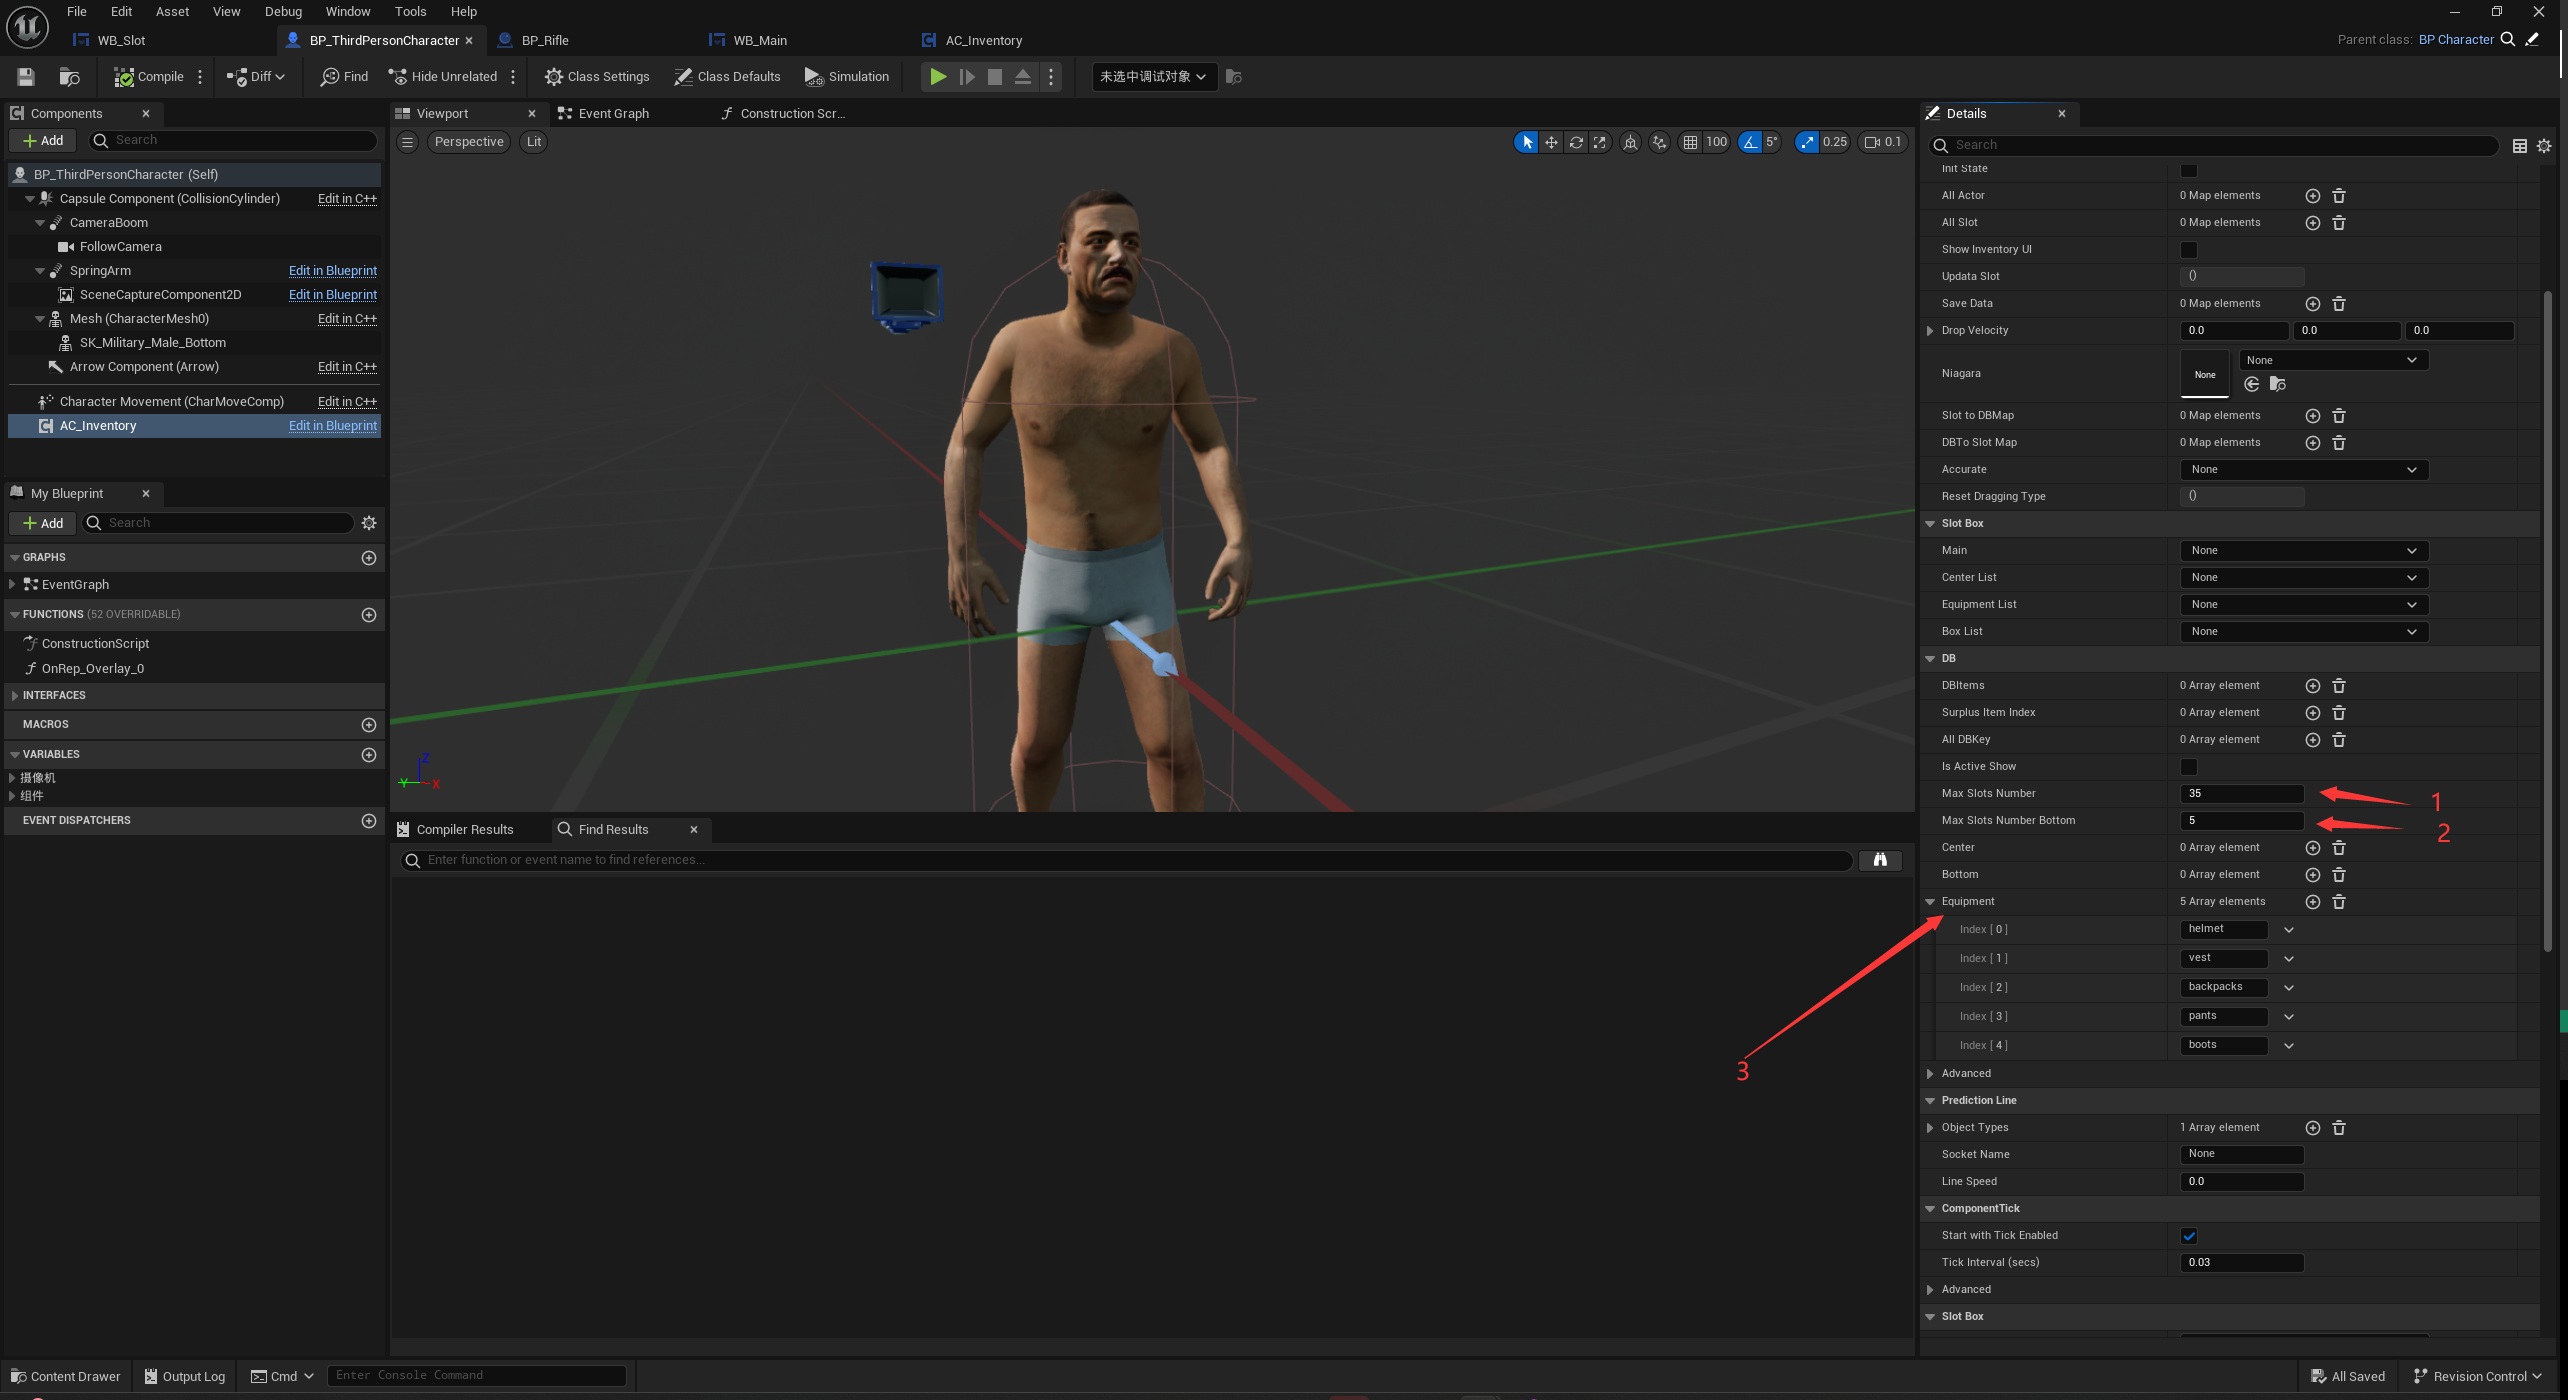
Task: Select the viewport translate (move) tool icon
Action: click(x=1550, y=142)
